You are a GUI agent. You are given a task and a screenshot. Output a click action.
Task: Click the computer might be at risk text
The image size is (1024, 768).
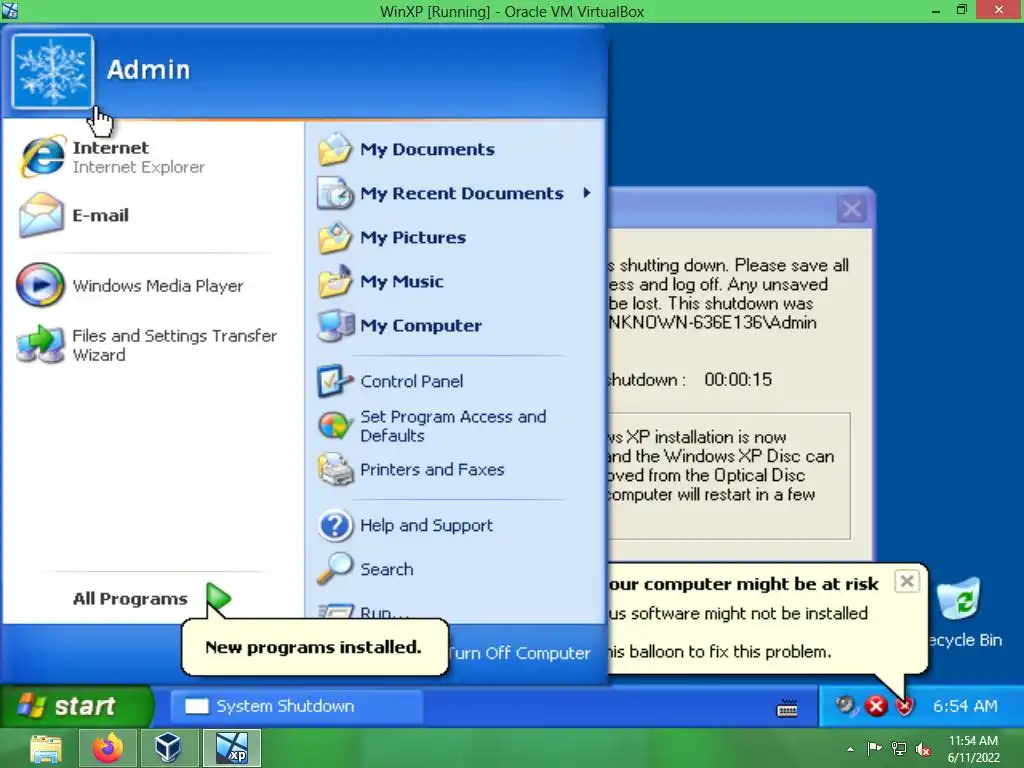(x=743, y=584)
